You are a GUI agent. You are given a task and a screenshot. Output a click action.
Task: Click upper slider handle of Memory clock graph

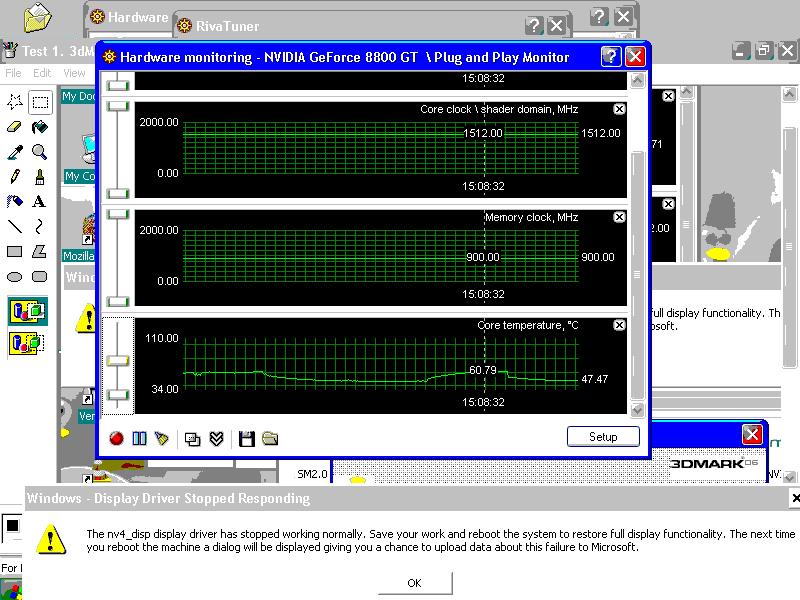pyautogui.click(x=118, y=214)
